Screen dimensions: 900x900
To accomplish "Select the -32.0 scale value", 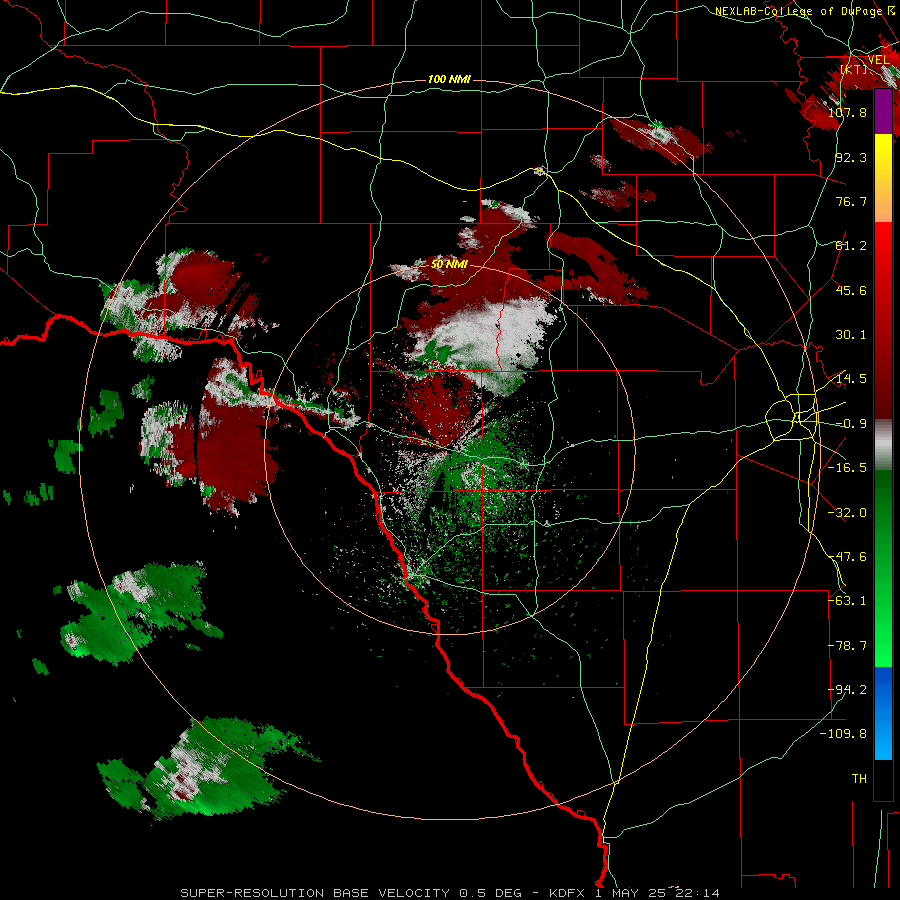I will (x=847, y=513).
